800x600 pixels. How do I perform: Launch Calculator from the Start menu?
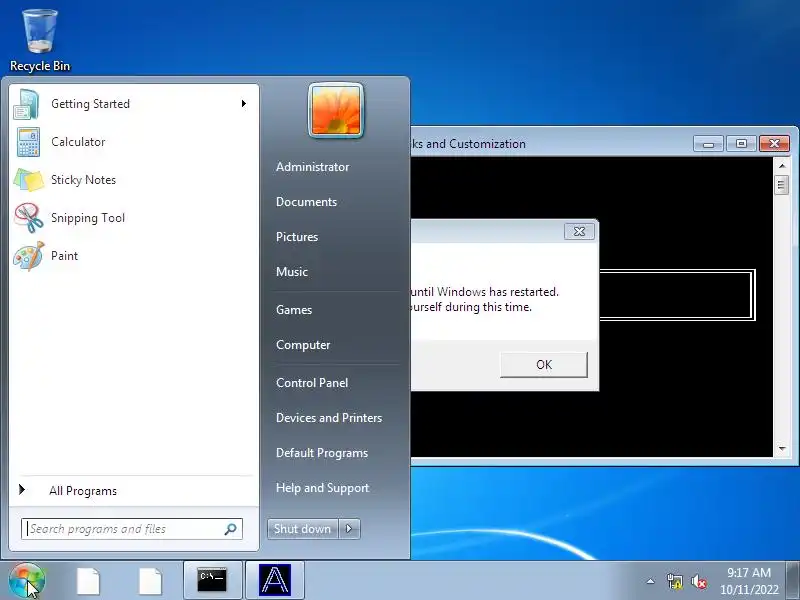[x=134, y=142]
